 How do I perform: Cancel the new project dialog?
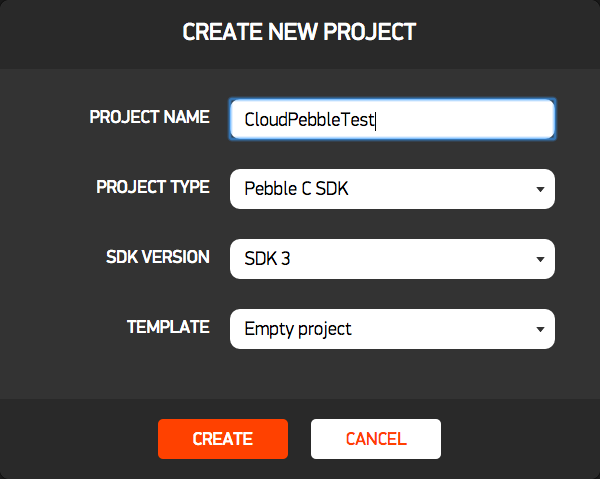tap(375, 438)
